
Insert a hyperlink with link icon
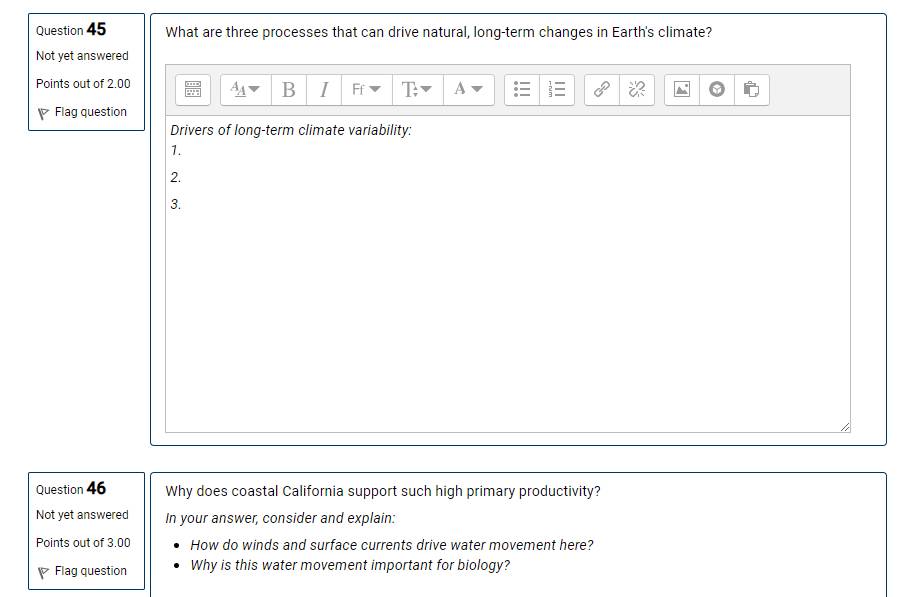(602, 89)
